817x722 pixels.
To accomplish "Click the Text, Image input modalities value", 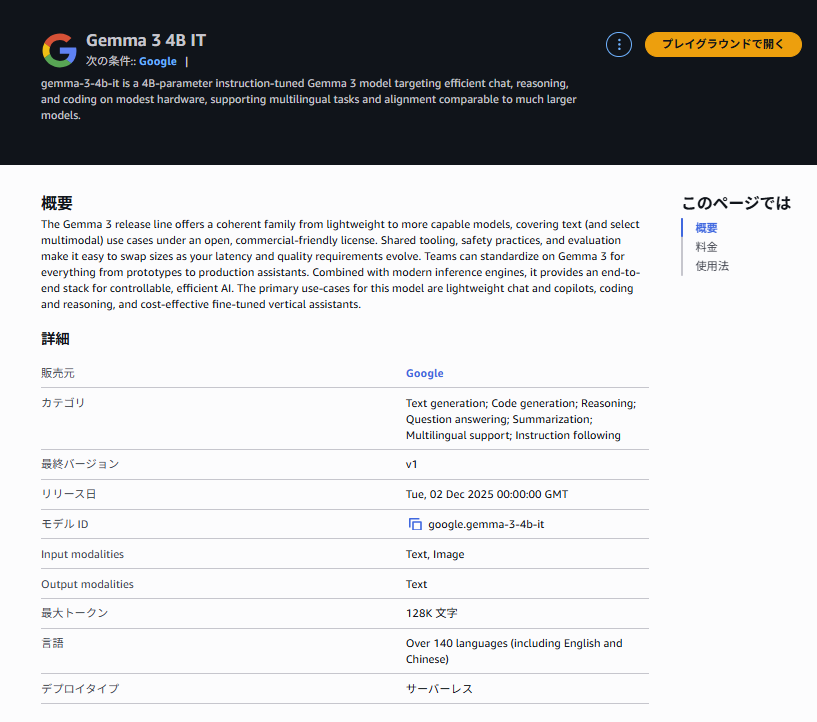I will point(435,554).
